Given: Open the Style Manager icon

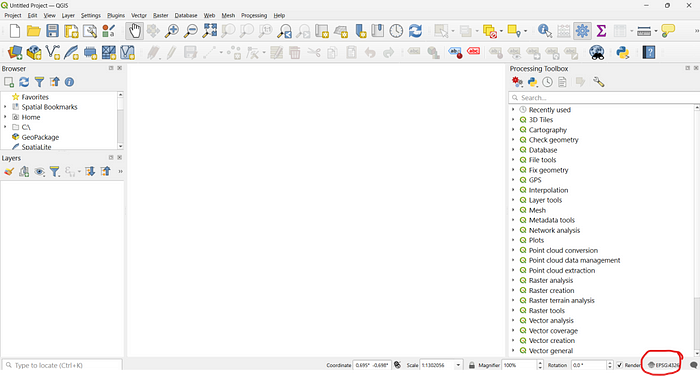Looking at the screenshot, I should (108, 31).
